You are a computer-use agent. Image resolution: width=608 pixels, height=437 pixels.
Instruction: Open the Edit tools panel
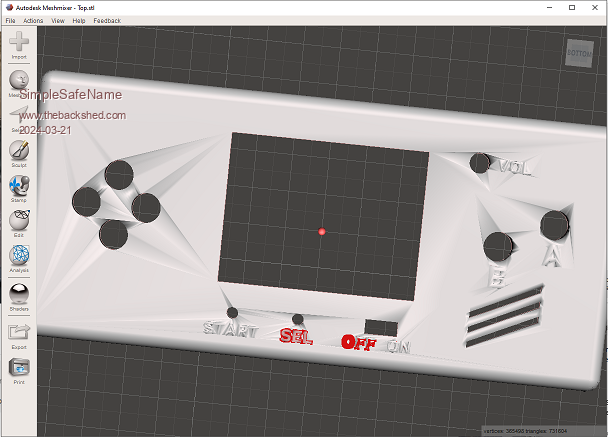coord(19,221)
